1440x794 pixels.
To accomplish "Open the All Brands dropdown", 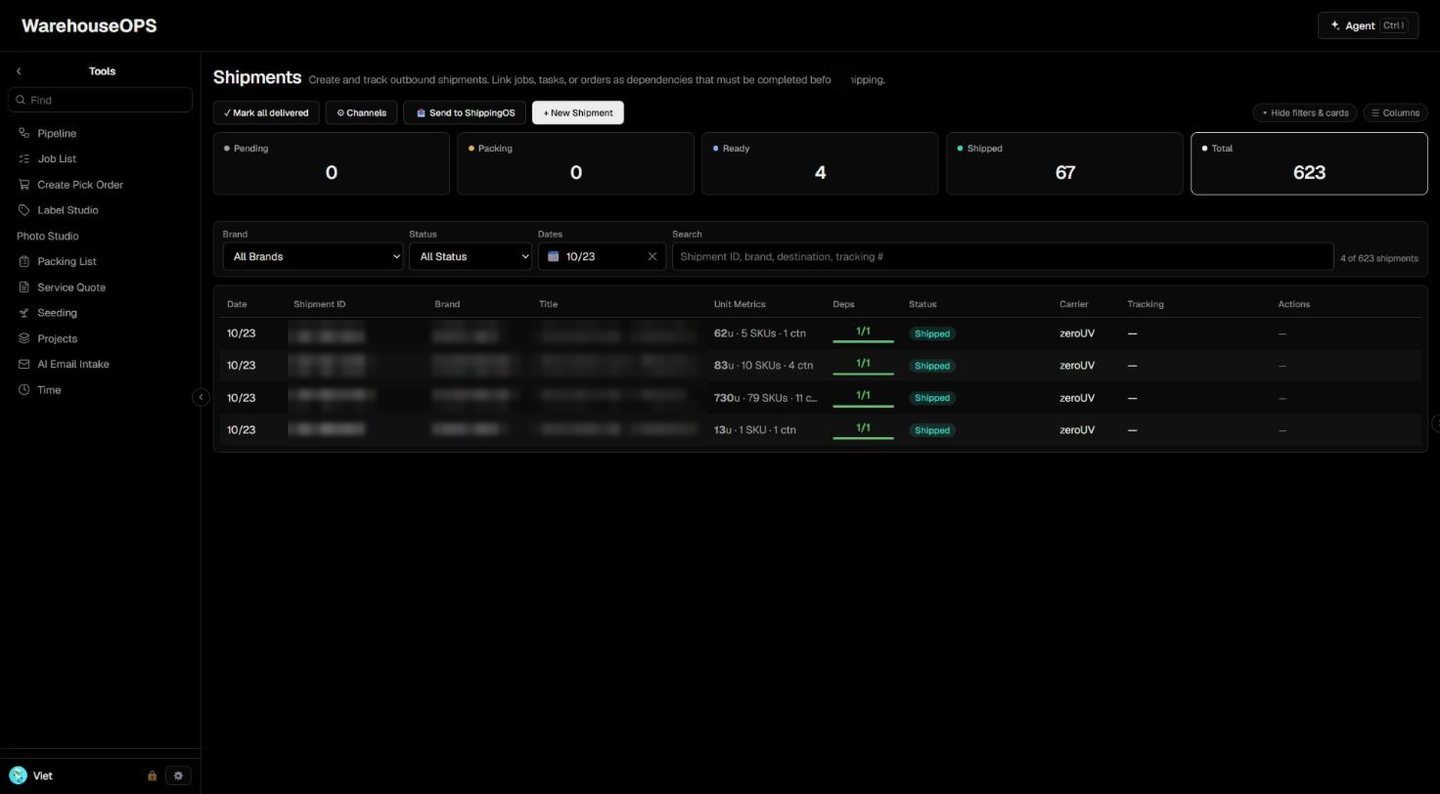I will pyautogui.click(x=313, y=257).
